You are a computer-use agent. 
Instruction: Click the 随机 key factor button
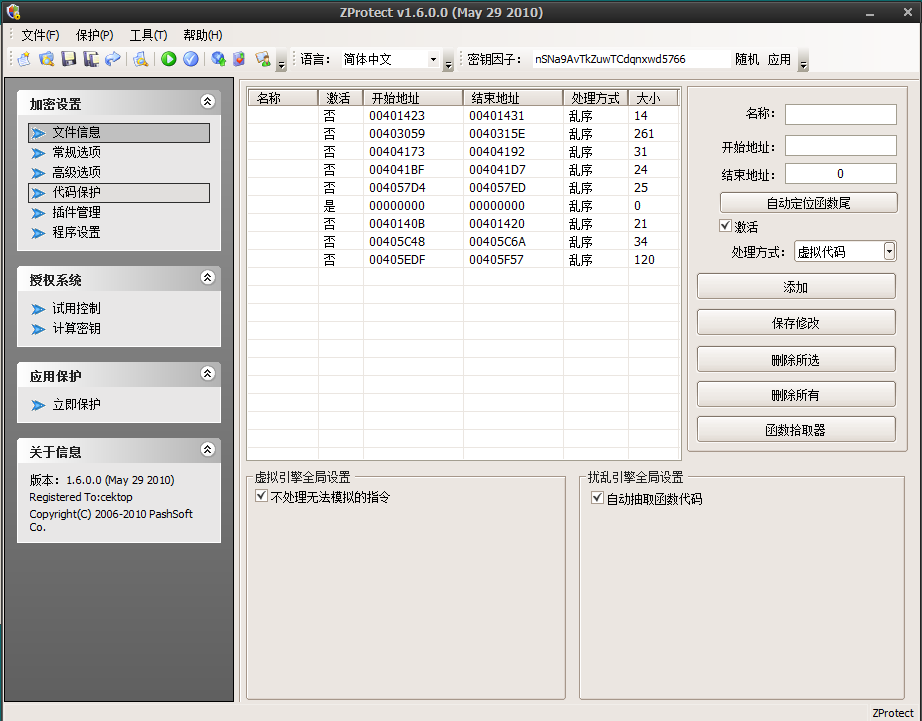point(746,58)
